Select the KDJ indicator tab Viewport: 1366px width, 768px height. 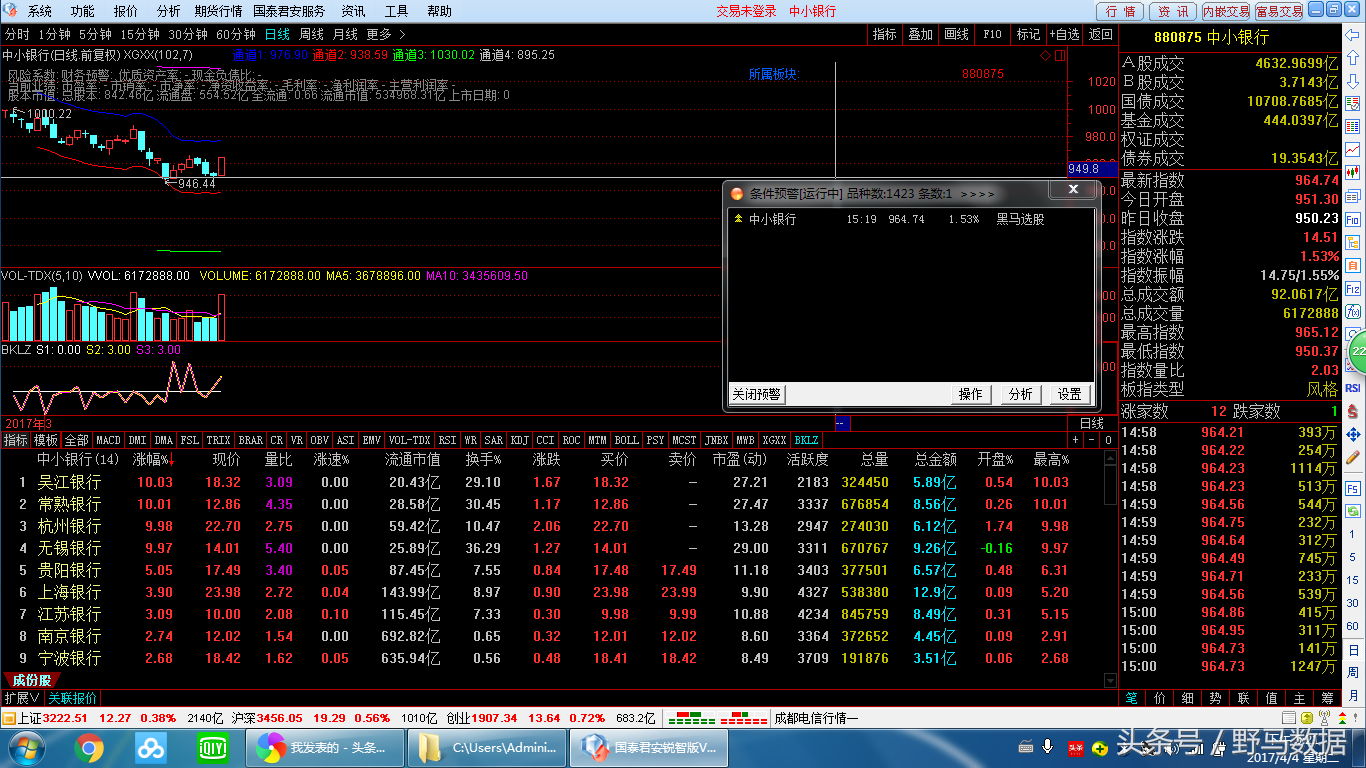pyautogui.click(x=519, y=440)
